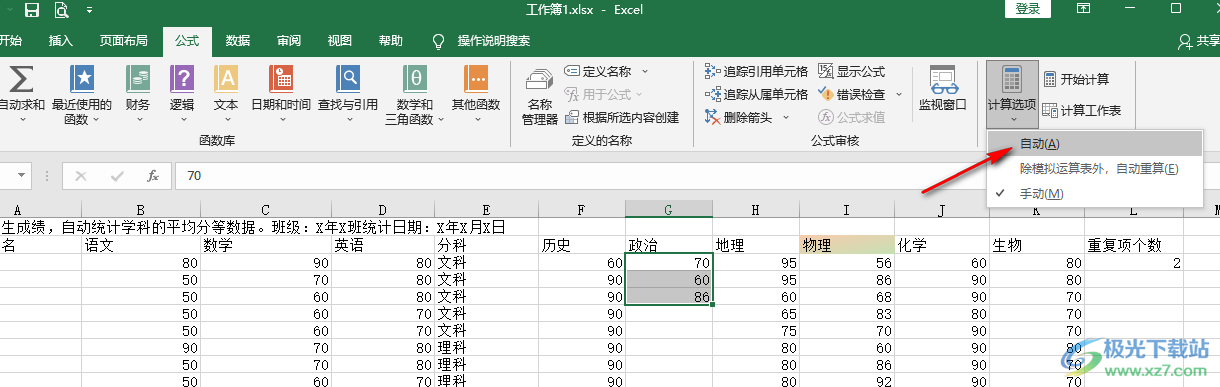Switch to the Review tab

[x=289, y=41]
